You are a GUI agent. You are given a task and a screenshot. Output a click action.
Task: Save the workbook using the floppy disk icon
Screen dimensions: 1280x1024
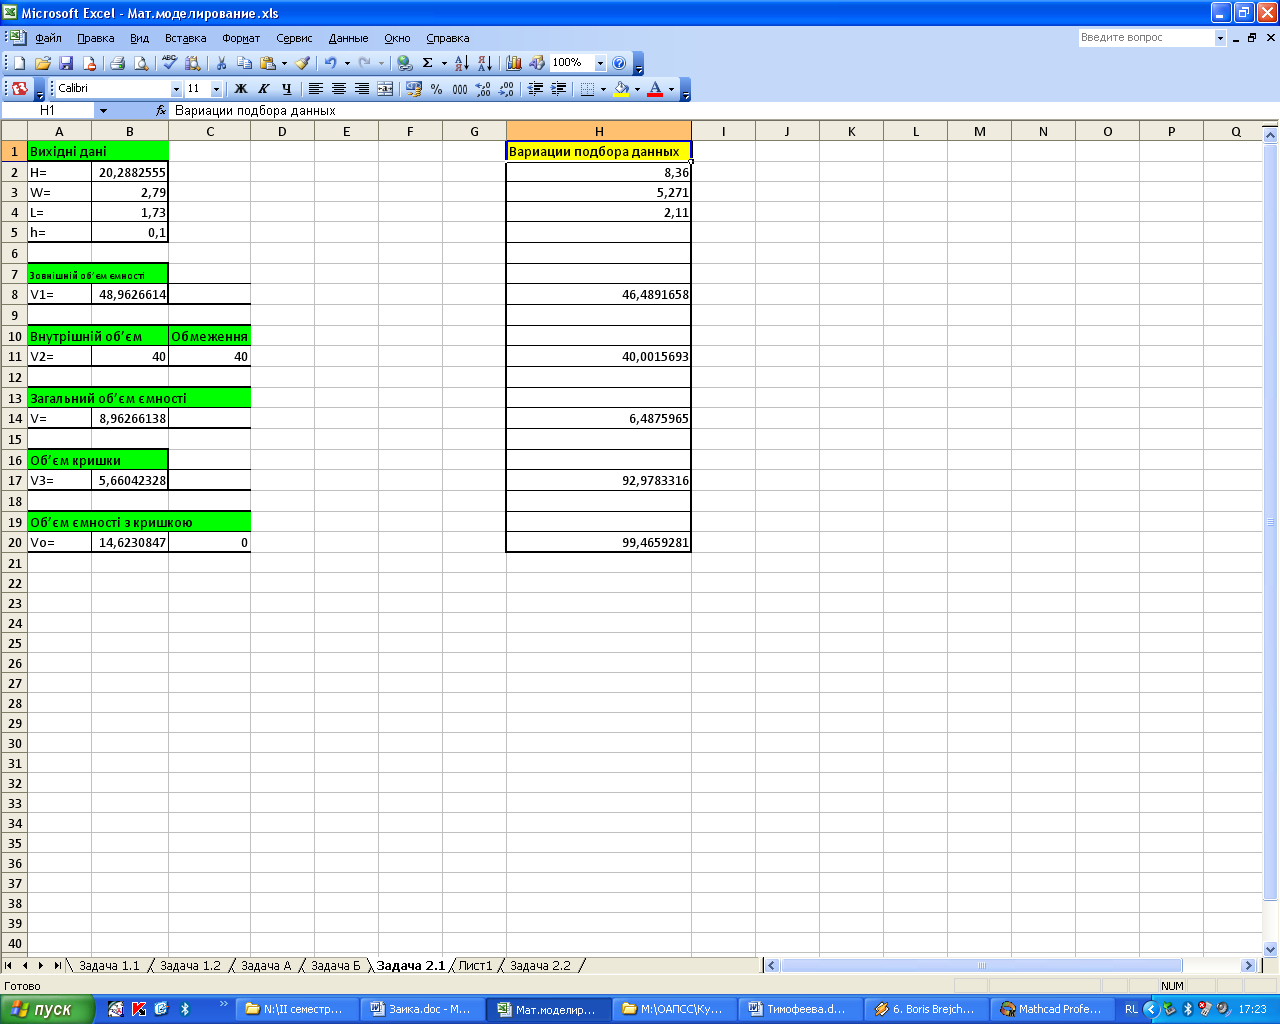[66, 63]
